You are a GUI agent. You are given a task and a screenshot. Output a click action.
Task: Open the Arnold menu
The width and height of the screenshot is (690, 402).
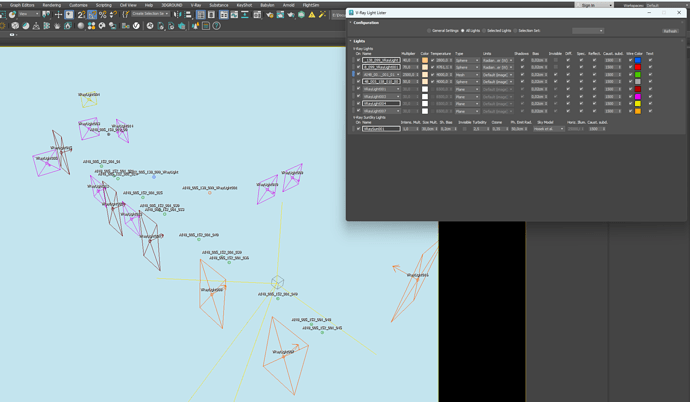[x=289, y=5]
